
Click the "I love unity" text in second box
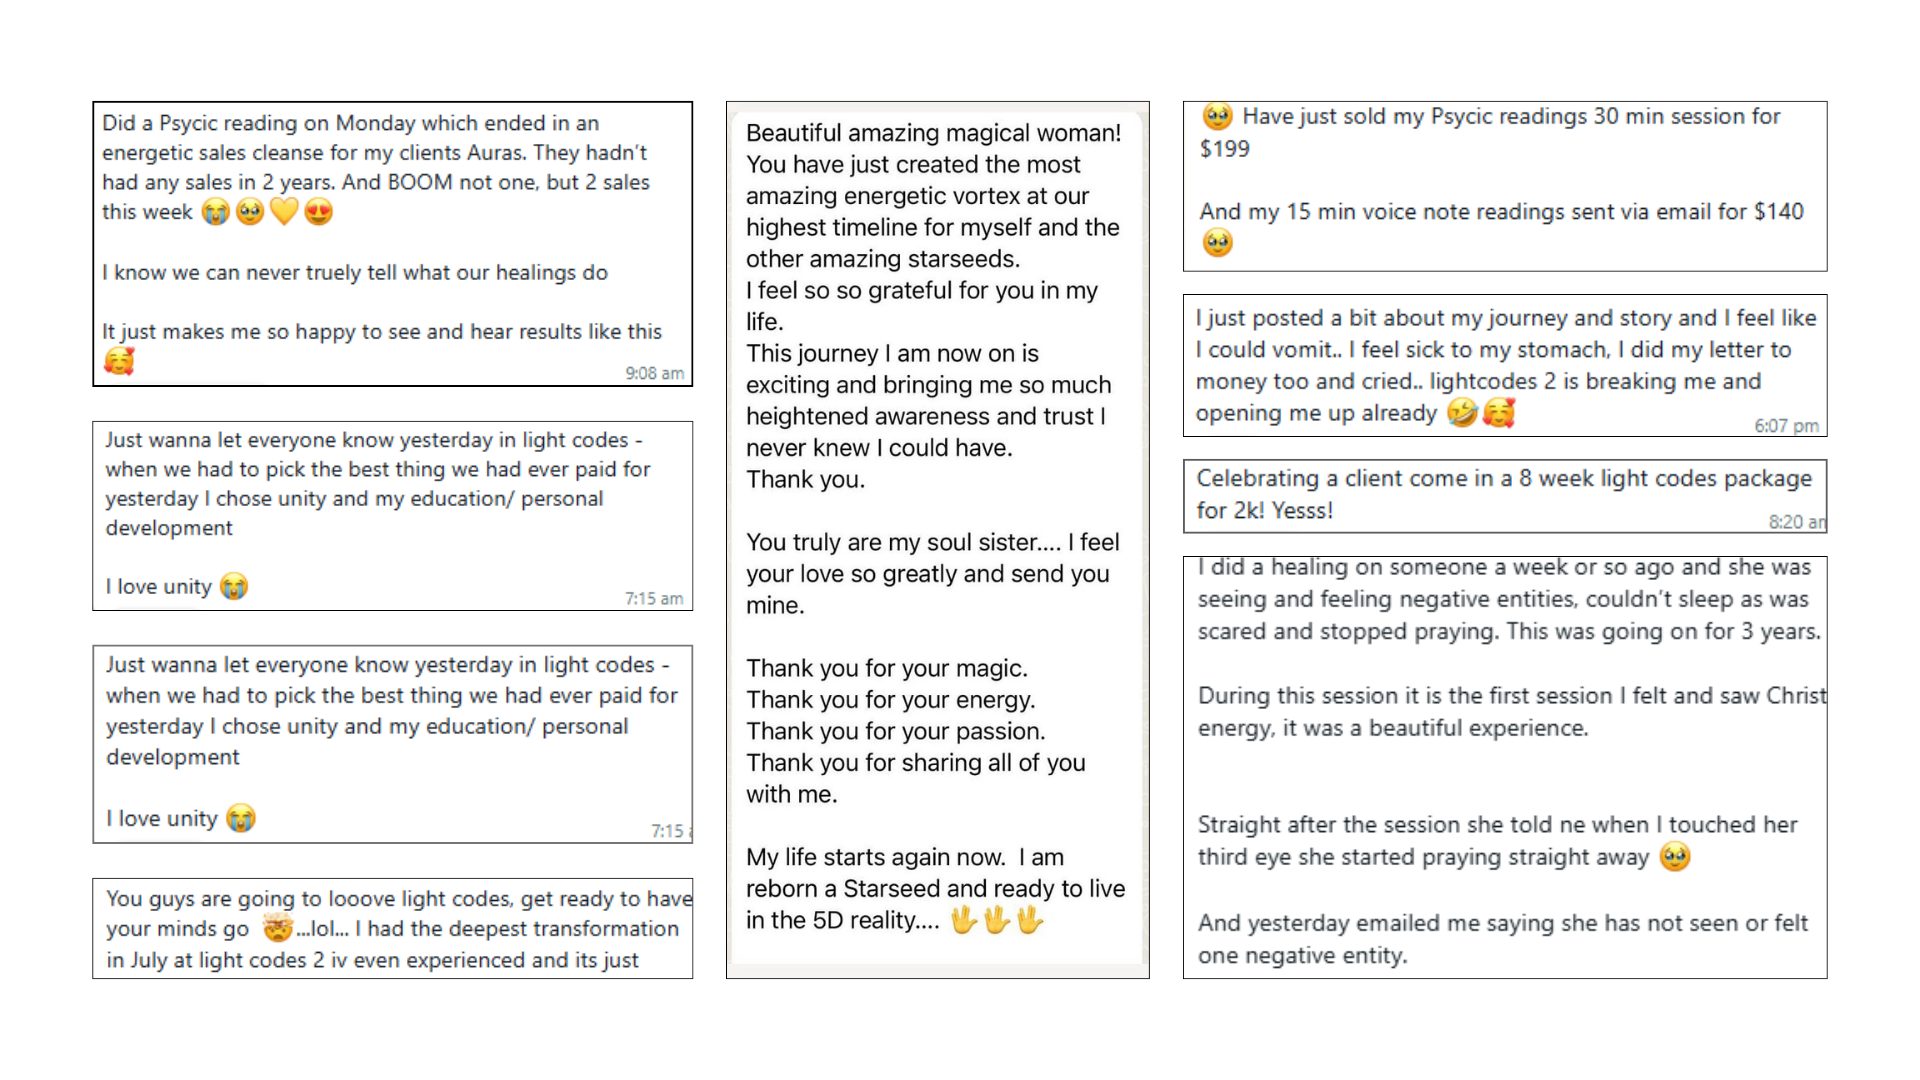[158, 587]
